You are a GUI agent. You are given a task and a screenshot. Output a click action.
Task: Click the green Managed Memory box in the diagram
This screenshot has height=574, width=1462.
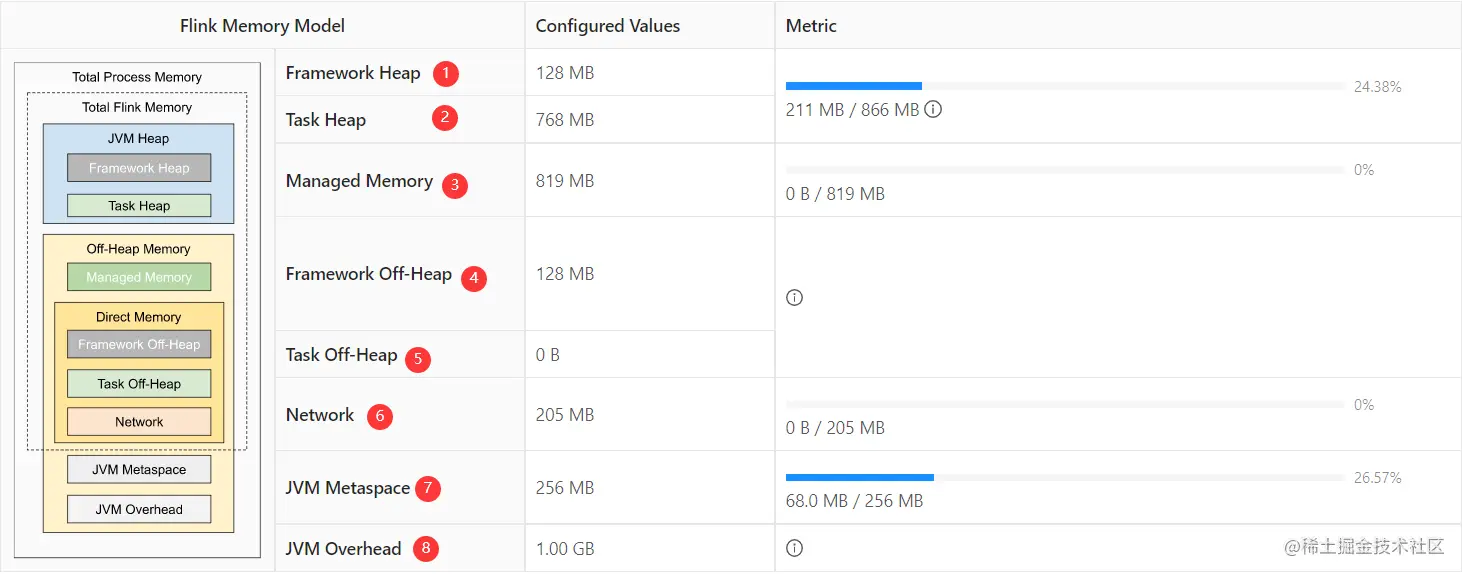point(139,277)
